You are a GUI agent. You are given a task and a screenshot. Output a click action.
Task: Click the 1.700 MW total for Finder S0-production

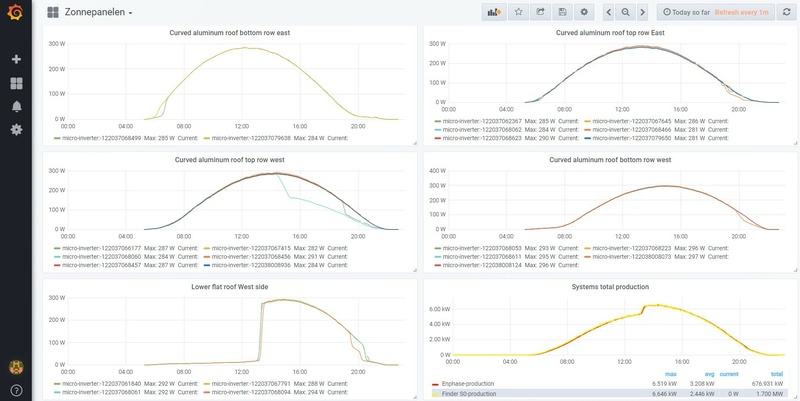pos(771,394)
